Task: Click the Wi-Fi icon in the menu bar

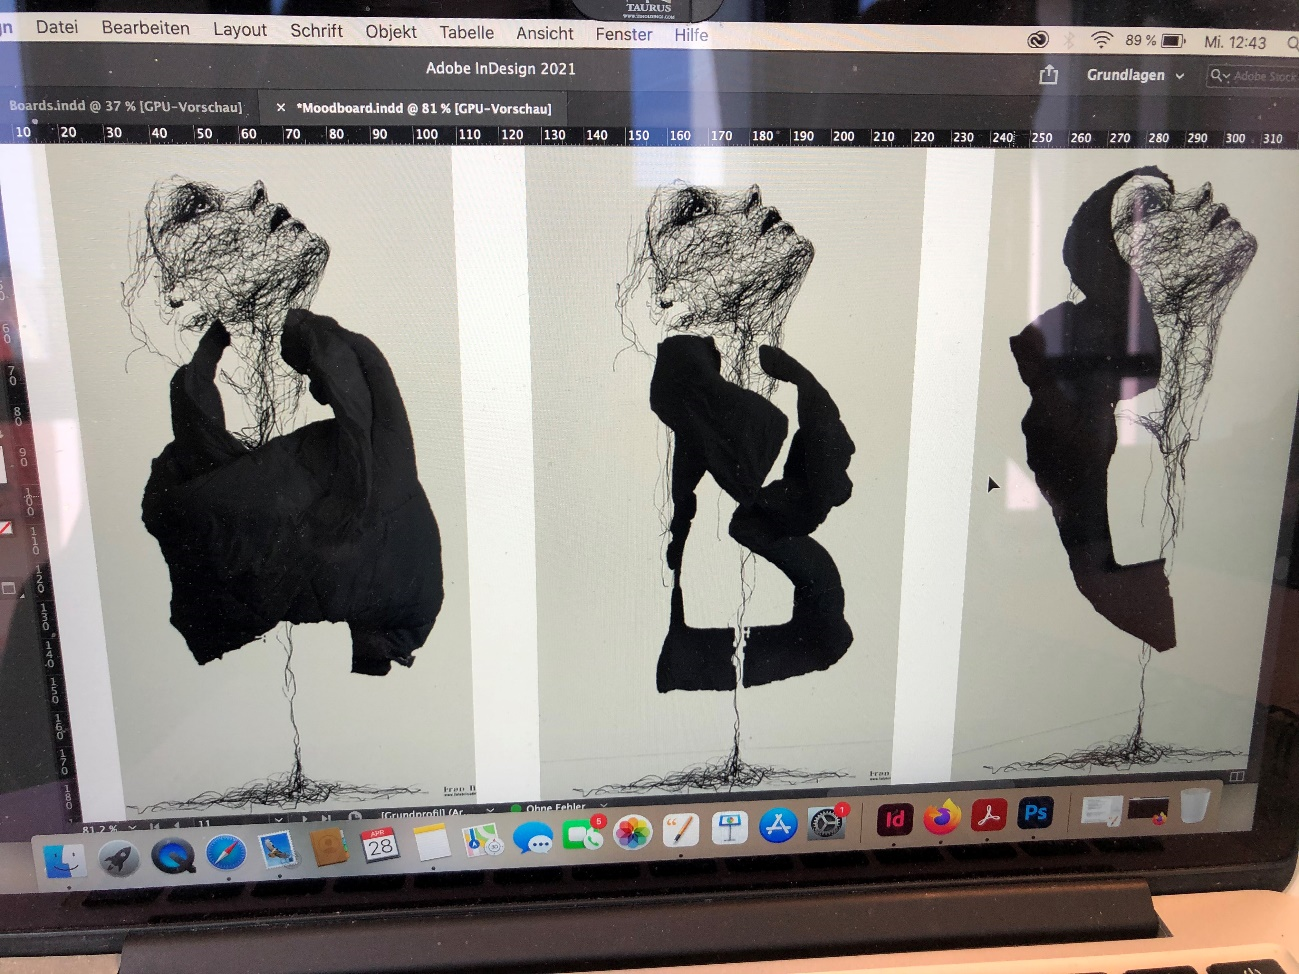Action: [x=1102, y=41]
